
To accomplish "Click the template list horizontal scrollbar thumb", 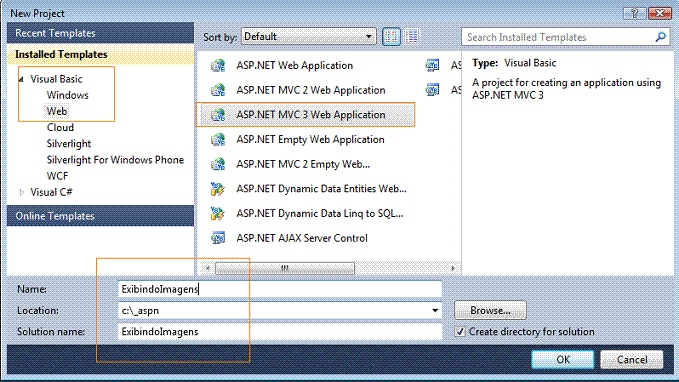I will pos(285,269).
